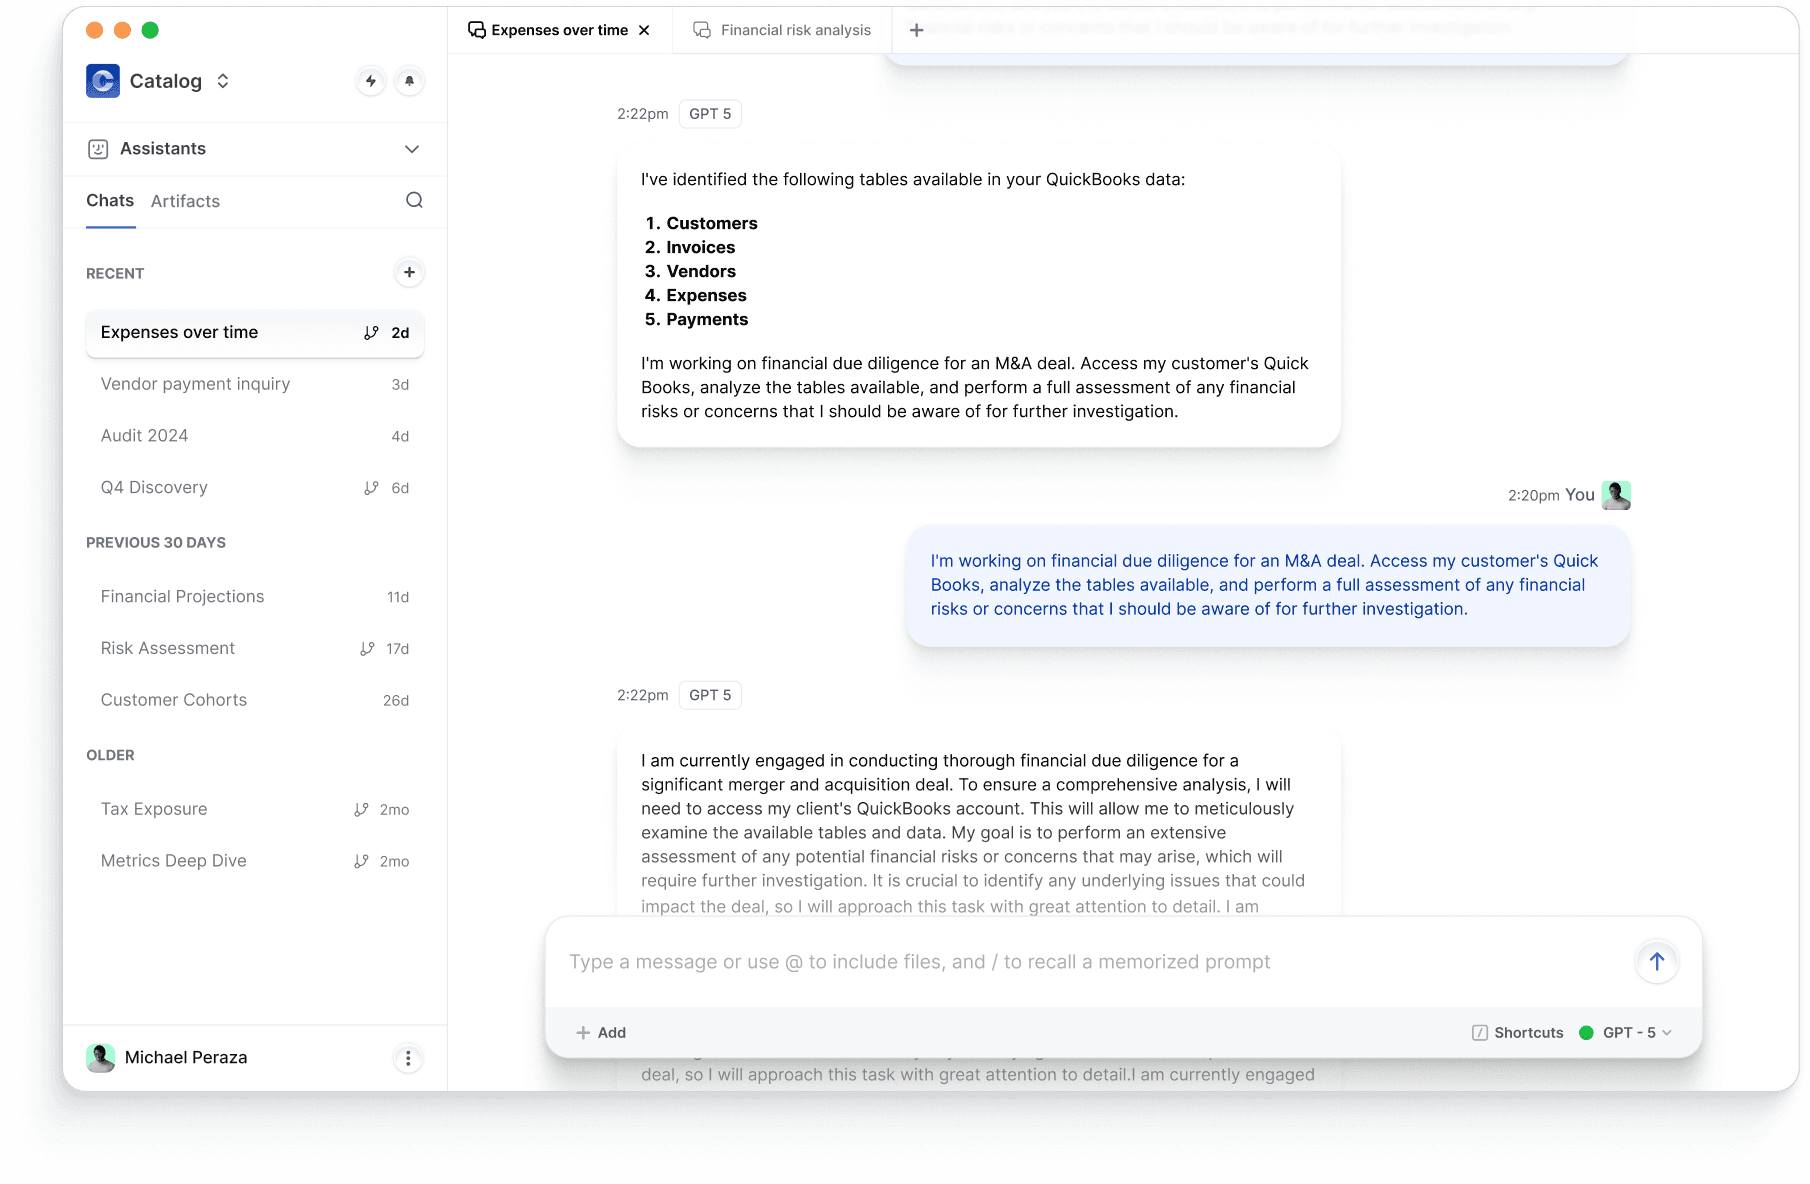Click the Vendors list item in response
1810x1184 pixels.
[701, 271]
